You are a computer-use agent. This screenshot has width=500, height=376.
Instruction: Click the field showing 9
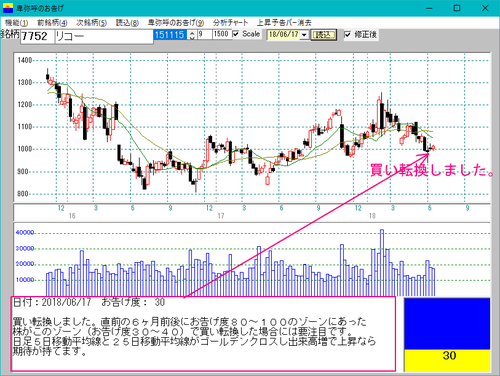click(205, 34)
